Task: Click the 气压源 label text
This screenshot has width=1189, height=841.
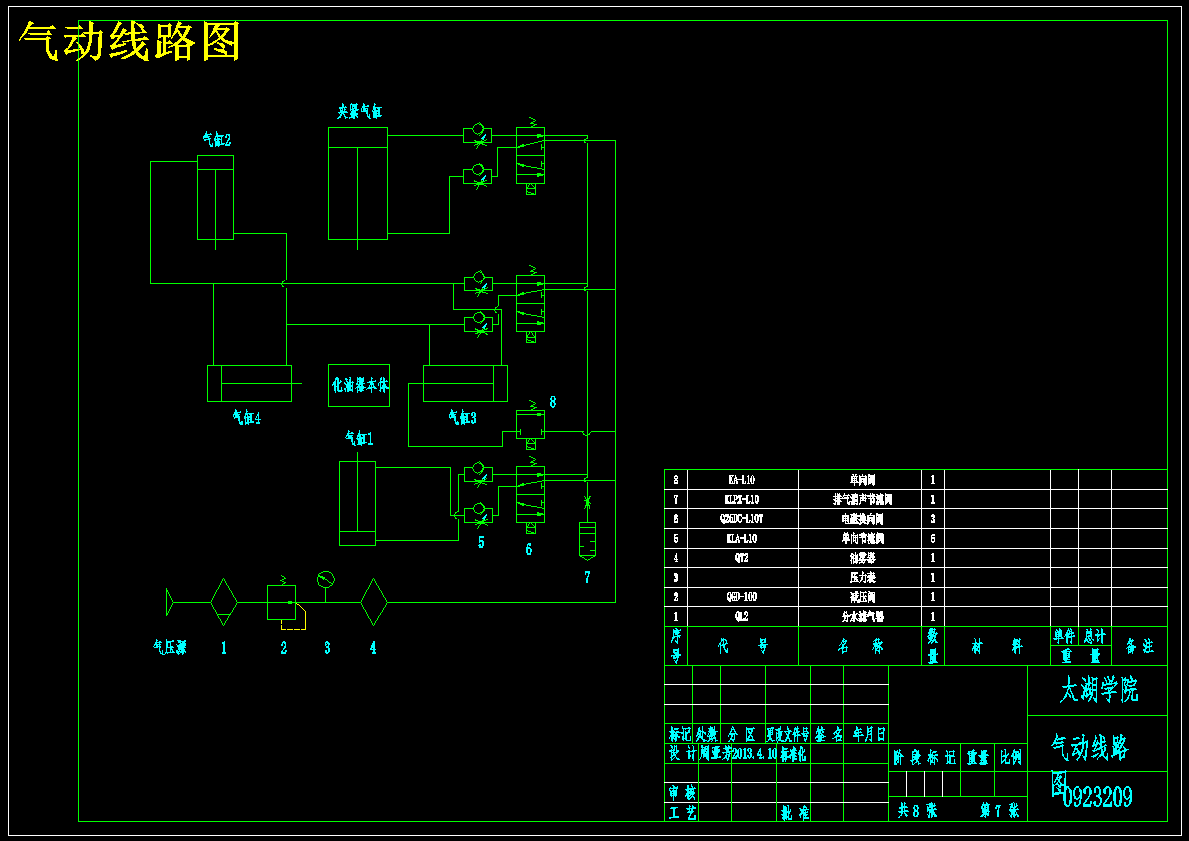Action: click(170, 647)
